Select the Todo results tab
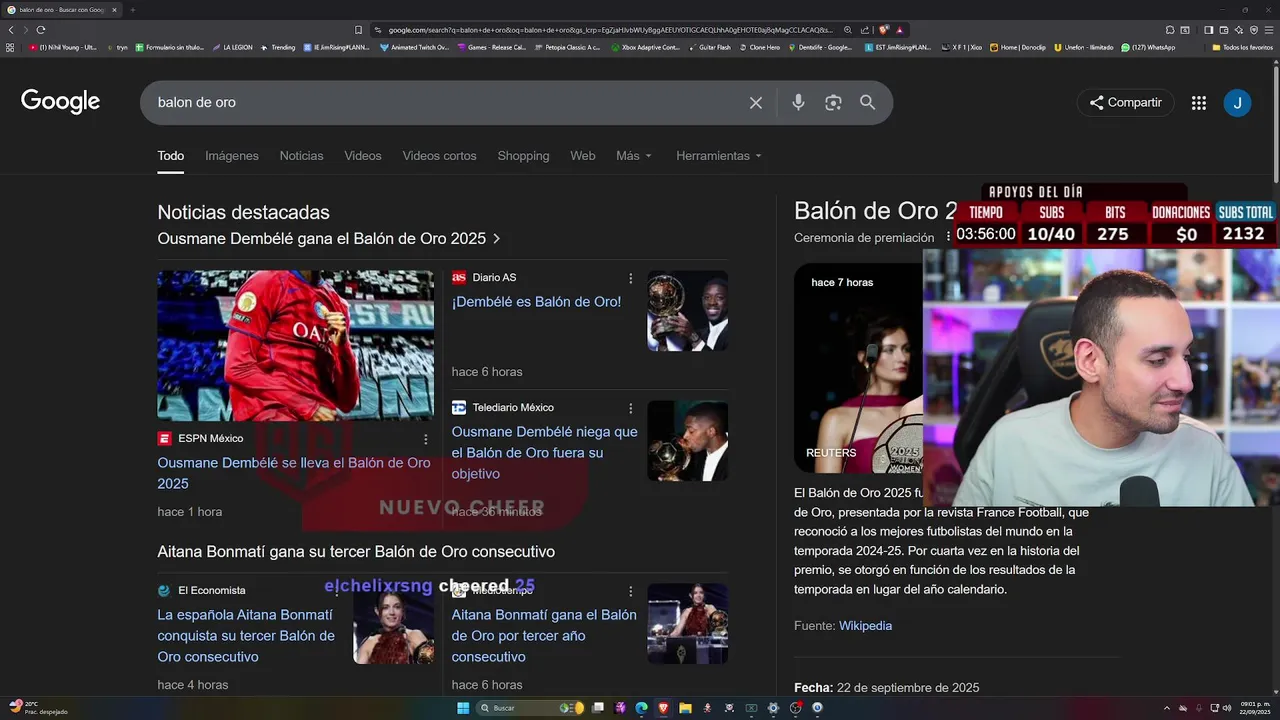This screenshot has height=720, width=1280. (171, 156)
